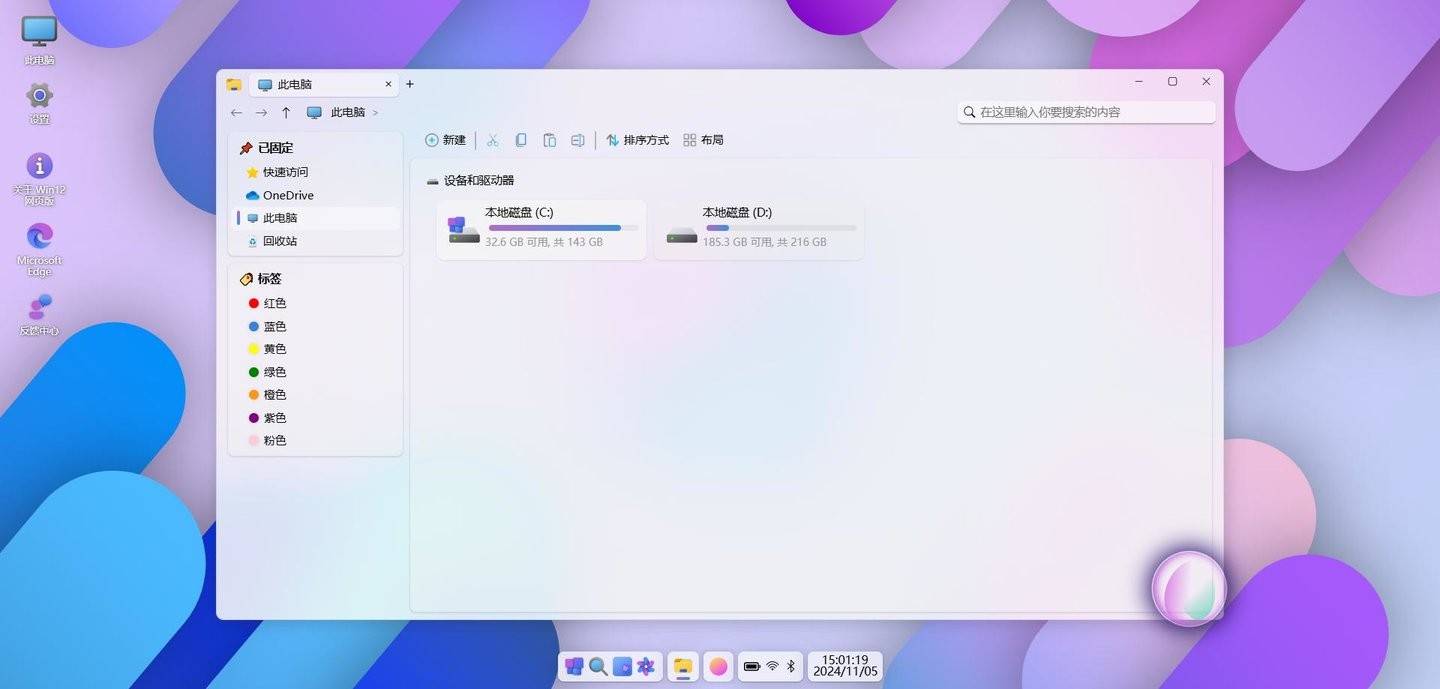Viewport: 1440px width, 689px height.
Task: Open 此电脑 desktop shortcut icon
Action: pos(39,40)
